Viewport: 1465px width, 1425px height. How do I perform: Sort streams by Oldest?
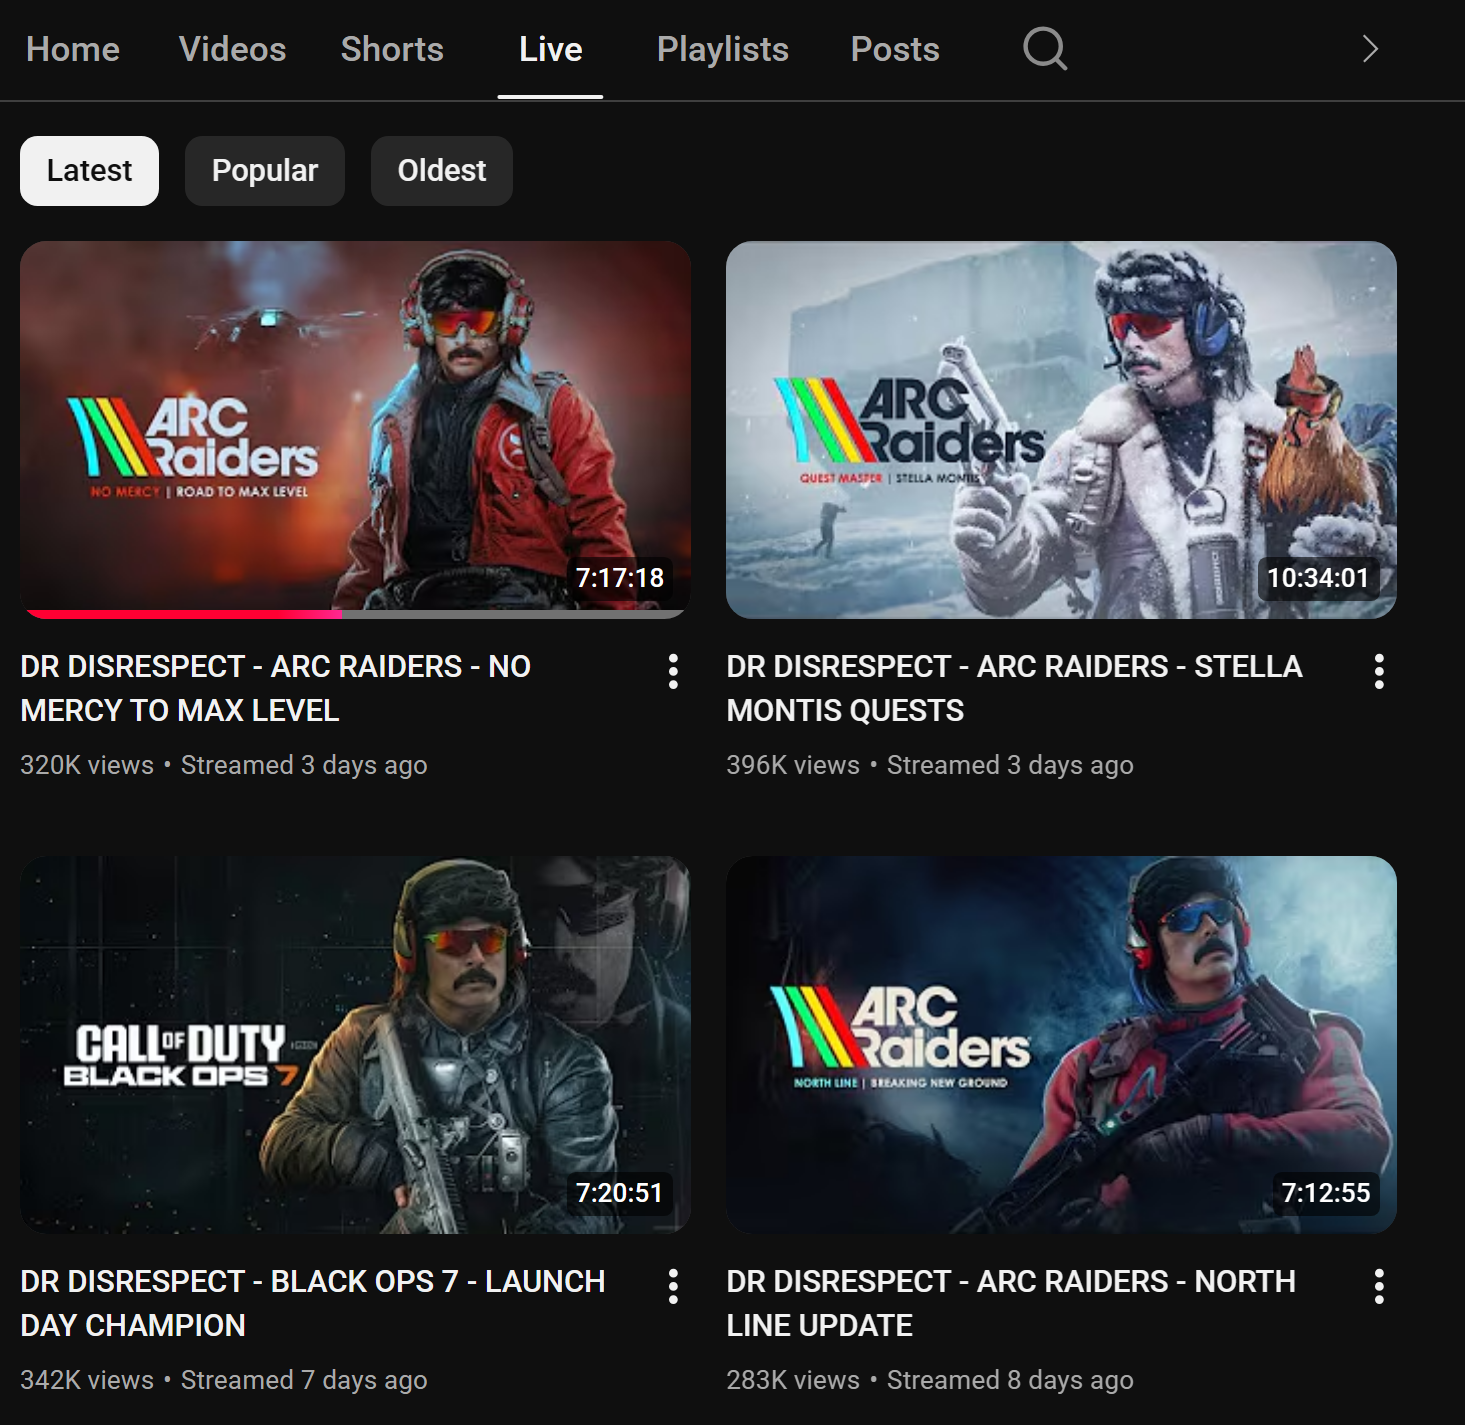(x=442, y=171)
